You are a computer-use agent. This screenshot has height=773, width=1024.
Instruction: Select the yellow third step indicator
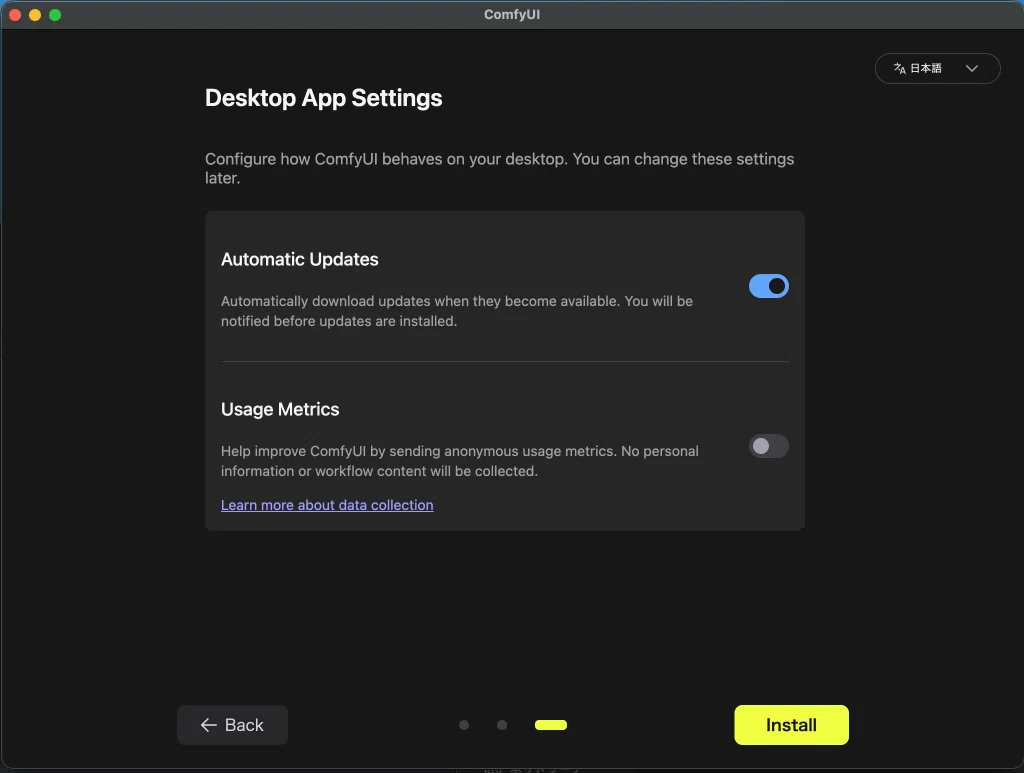click(x=551, y=725)
